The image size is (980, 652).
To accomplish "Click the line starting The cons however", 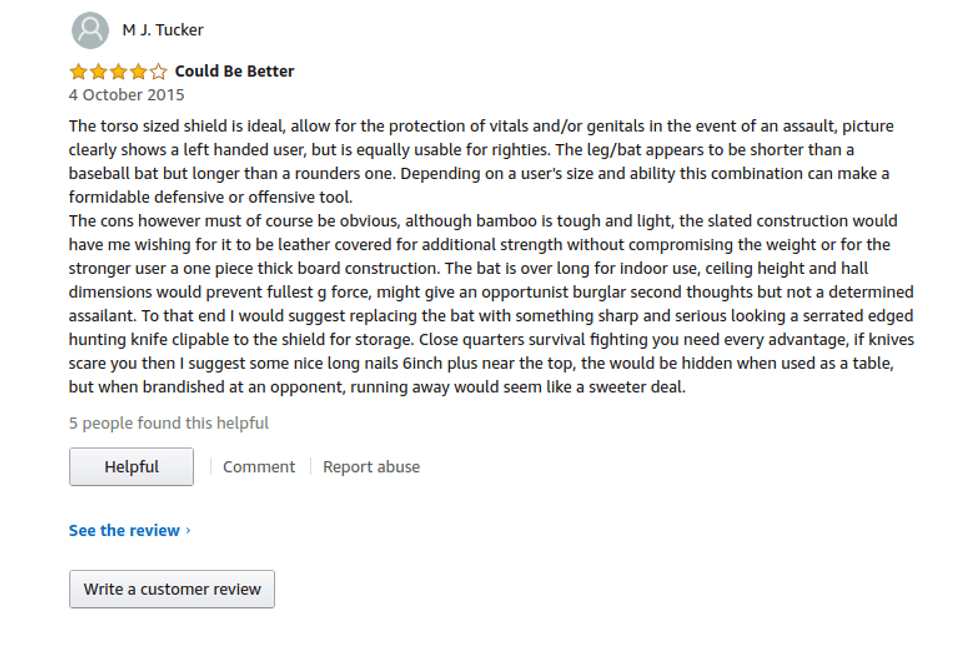I will tap(482, 221).
